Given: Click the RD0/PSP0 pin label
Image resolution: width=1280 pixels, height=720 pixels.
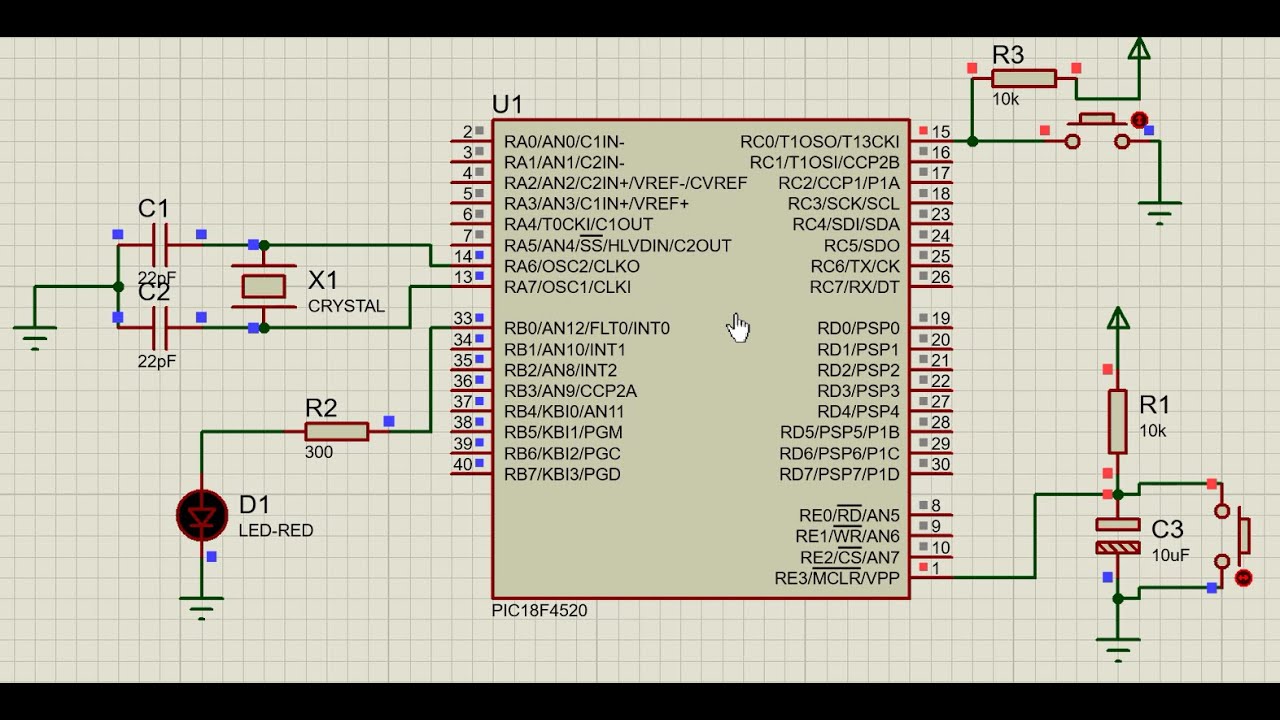Looking at the screenshot, I should [x=858, y=328].
